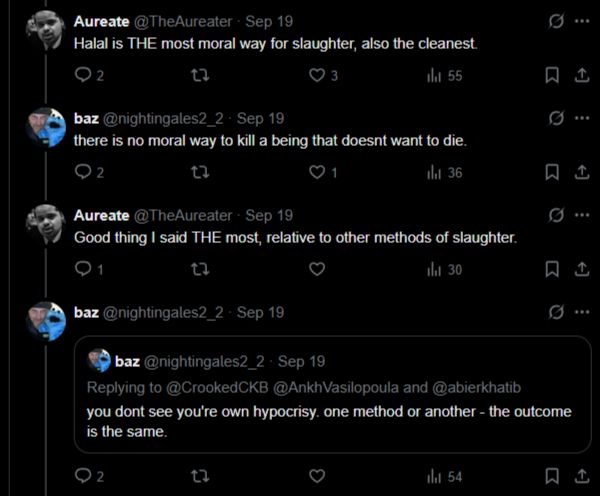The height and width of the screenshot is (496, 600).
Task: Reply to Aureate's Halal slaughter tweet
Action: [83, 75]
